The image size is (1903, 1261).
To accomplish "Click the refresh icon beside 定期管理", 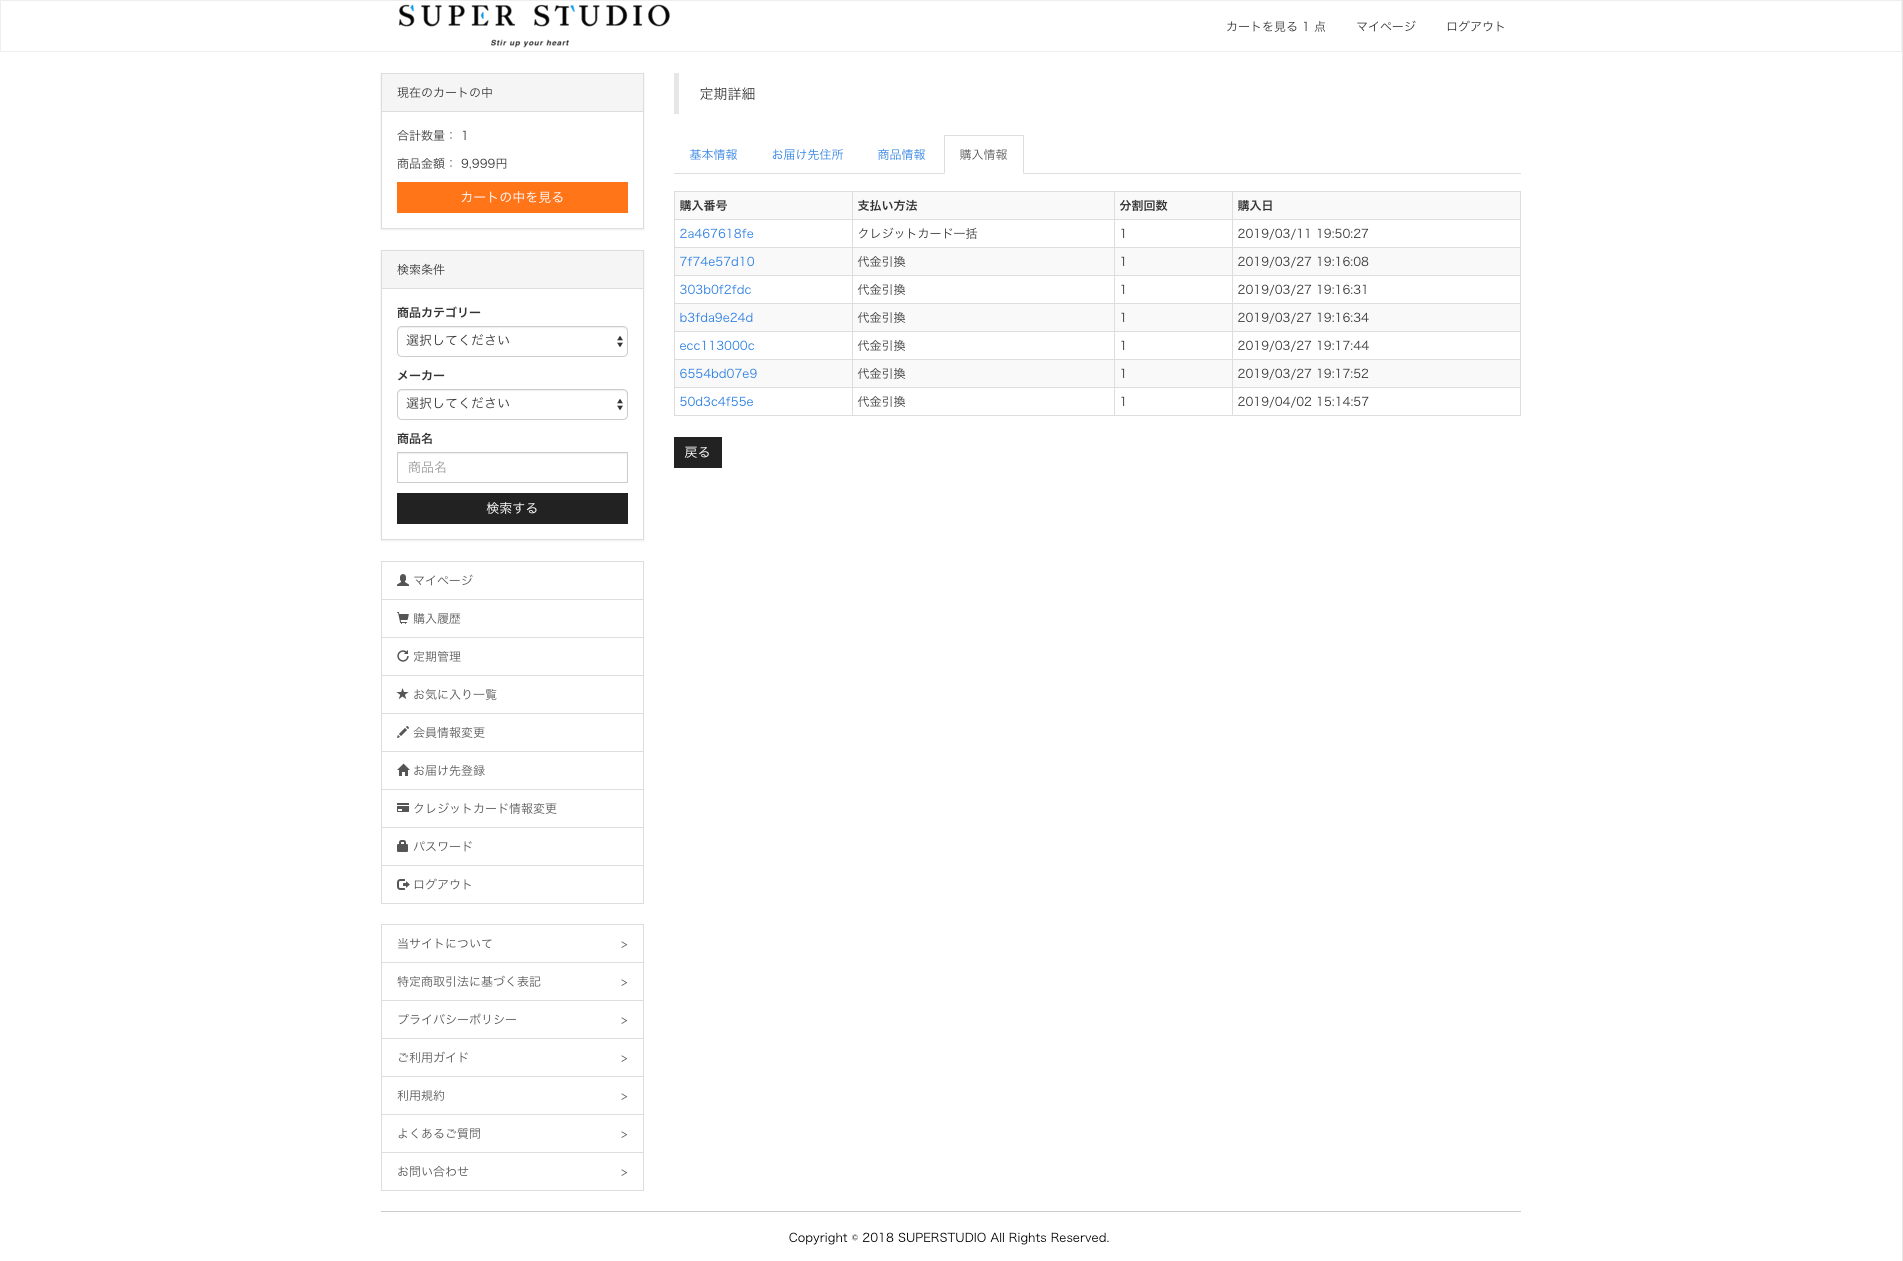I will click(403, 656).
